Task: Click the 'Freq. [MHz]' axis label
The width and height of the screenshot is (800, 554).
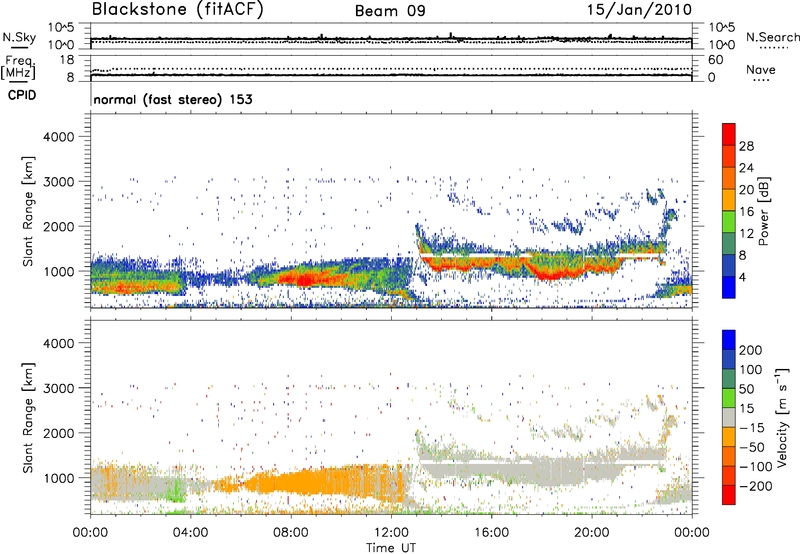Action: (x=18, y=68)
